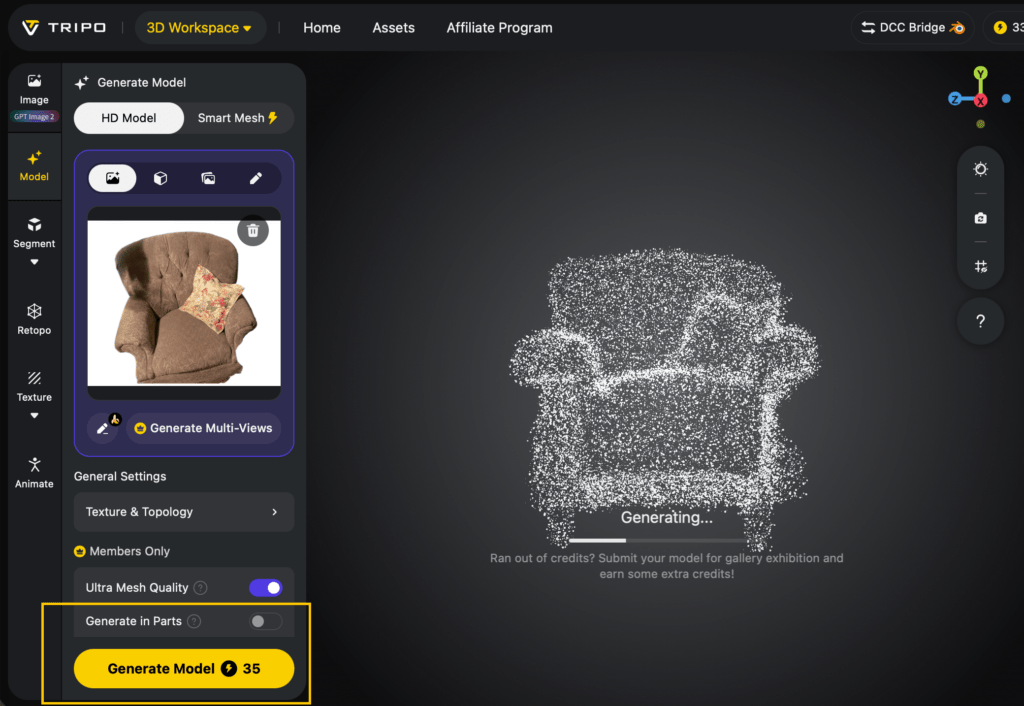Click the Generate Model sparkle header icon
Image resolution: width=1024 pixels, height=706 pixels.
tap(82, 83)
